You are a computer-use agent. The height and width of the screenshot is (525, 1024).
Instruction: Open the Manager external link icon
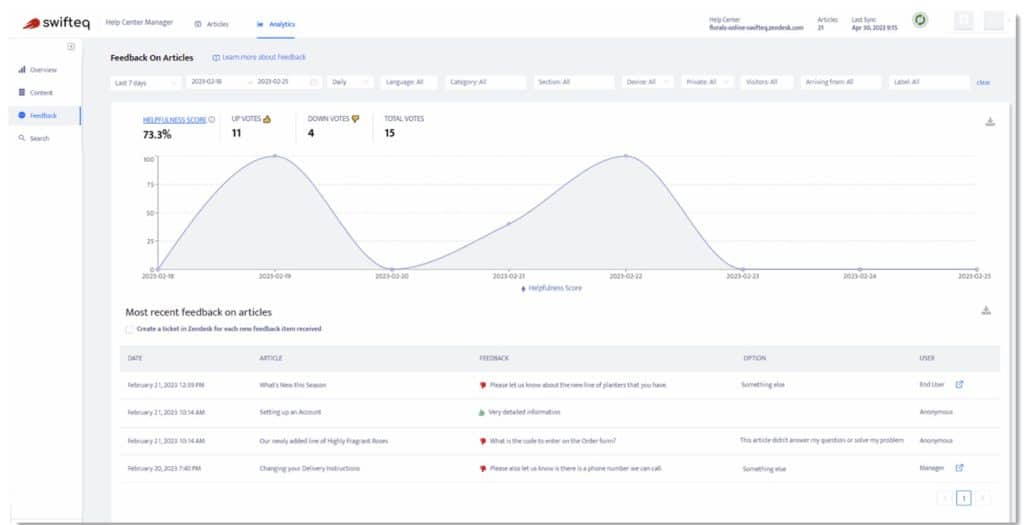click(959, 468)
